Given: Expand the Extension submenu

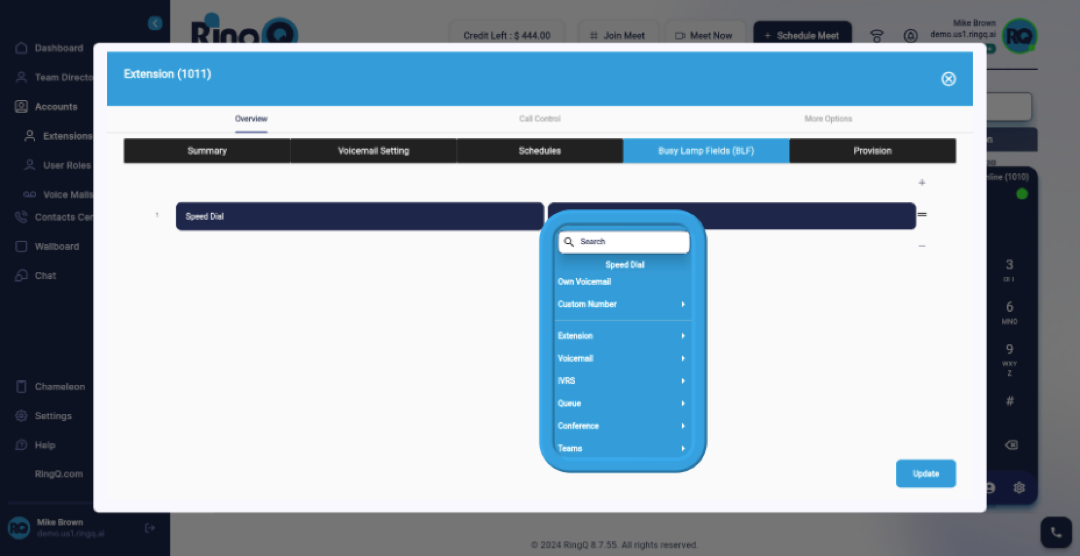Looking at the screenshot, I should 621,336.
